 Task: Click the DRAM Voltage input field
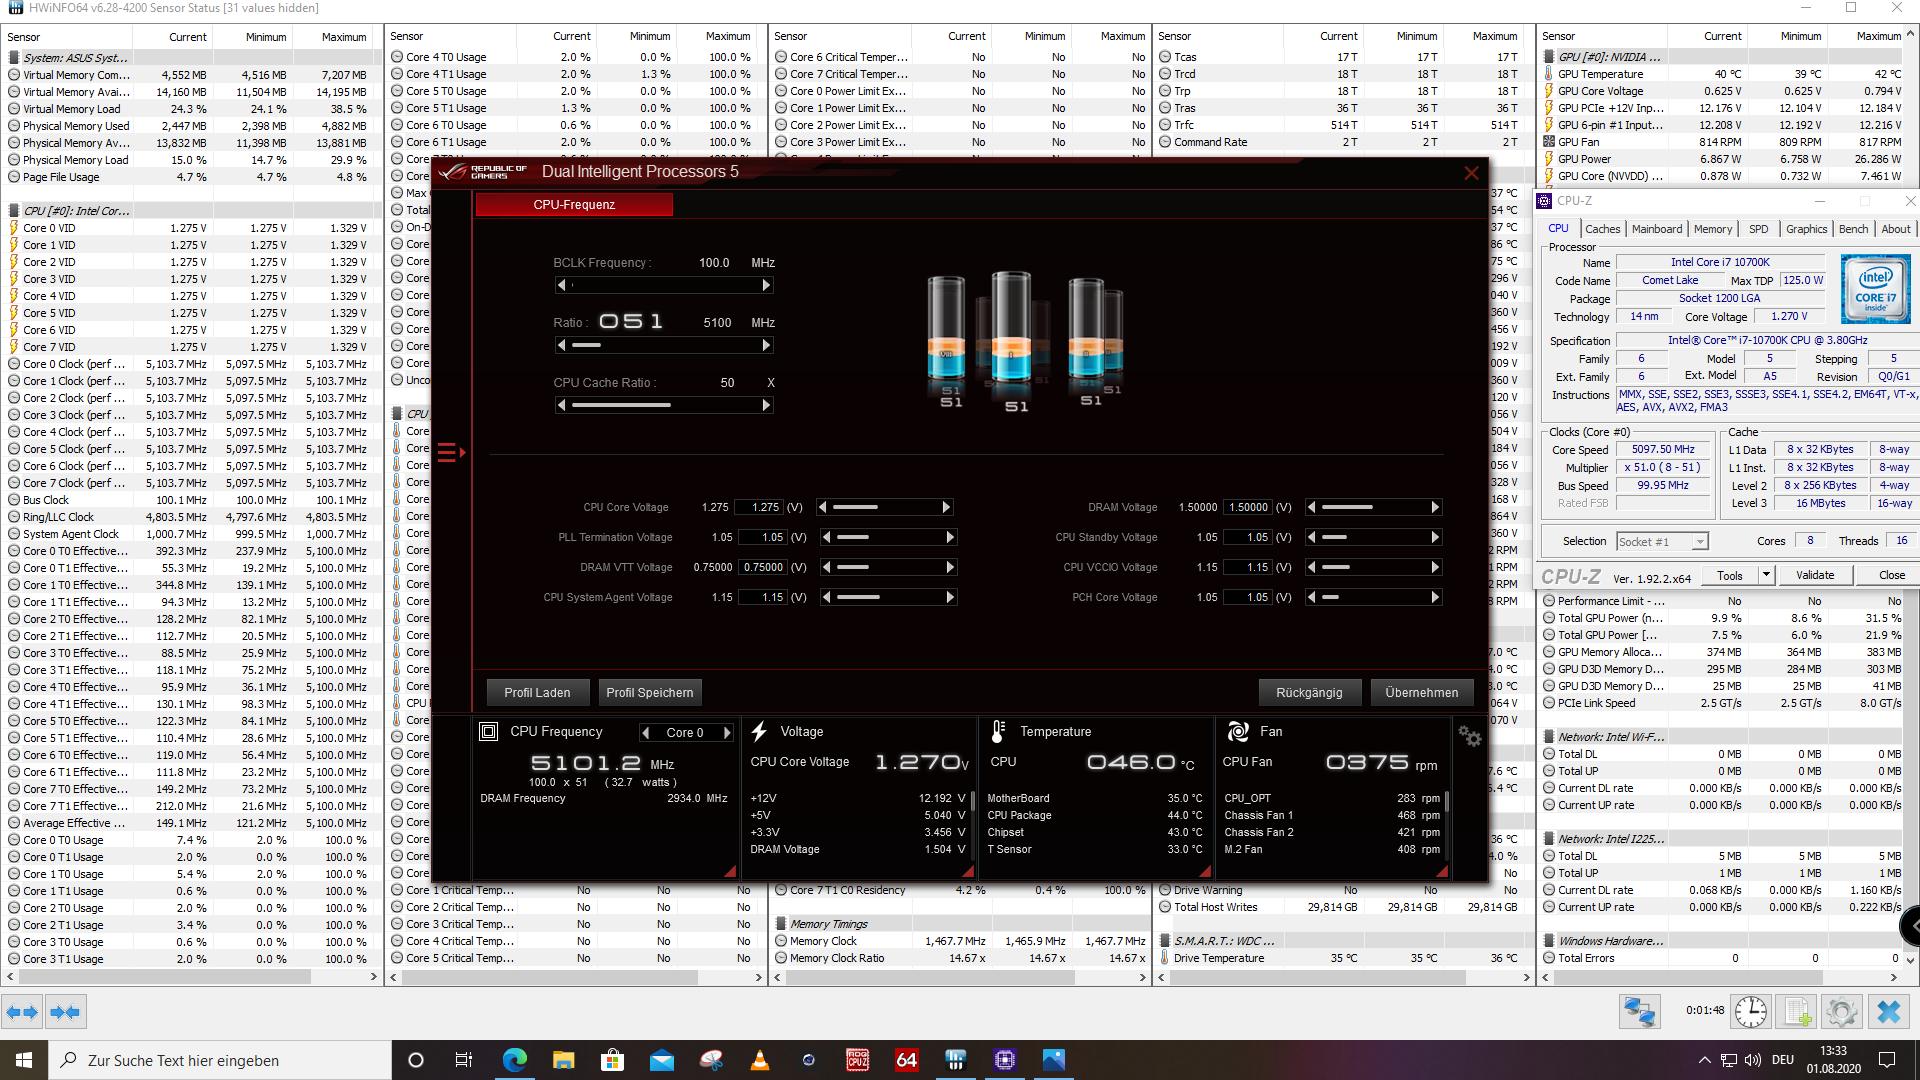pyautogui.click(x=1248, y=507)
